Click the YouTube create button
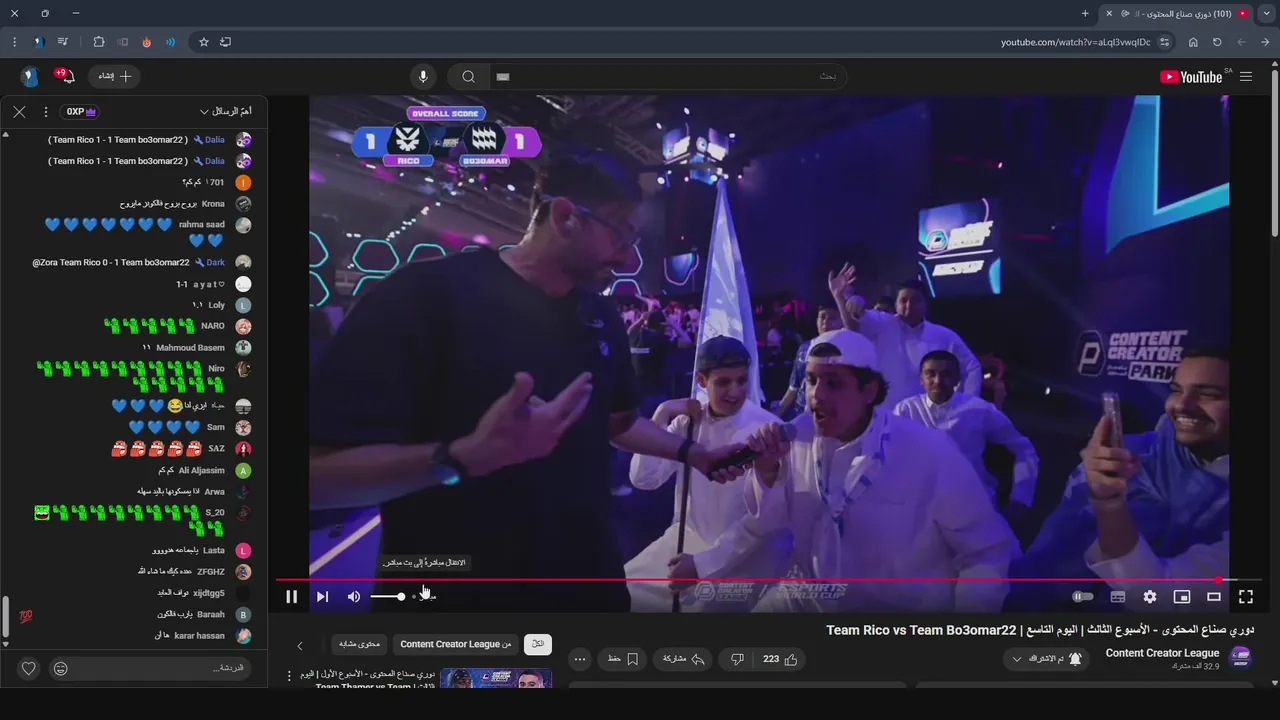 pyautogui.click(x=115, y=76)
